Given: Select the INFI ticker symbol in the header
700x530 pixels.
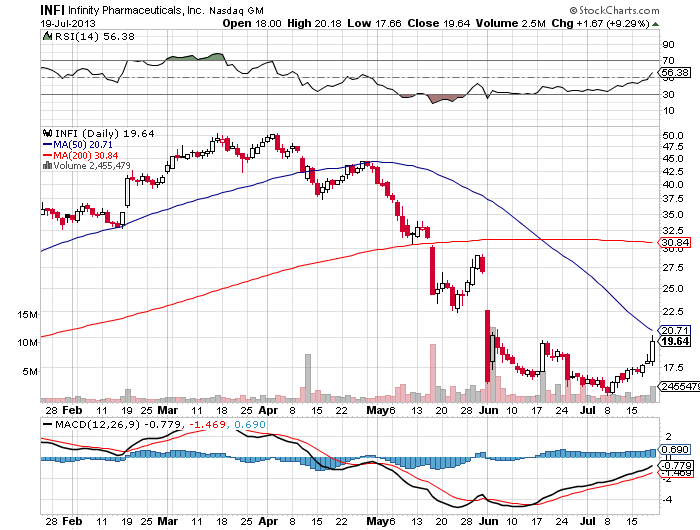Looking at the screenshot, I should (x=52, y=10).
